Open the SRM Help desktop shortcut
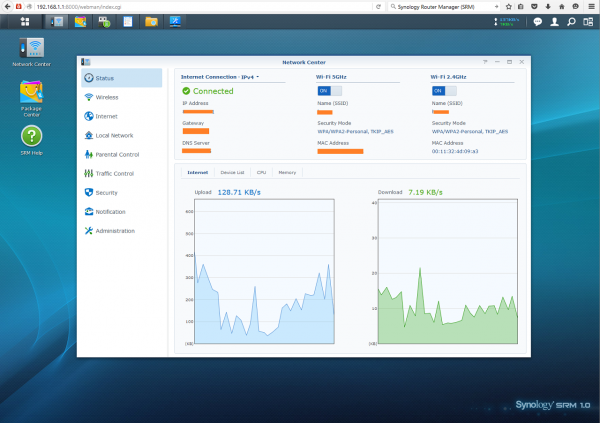The width and height of the screenshot is (600, 423). point(32,140)
